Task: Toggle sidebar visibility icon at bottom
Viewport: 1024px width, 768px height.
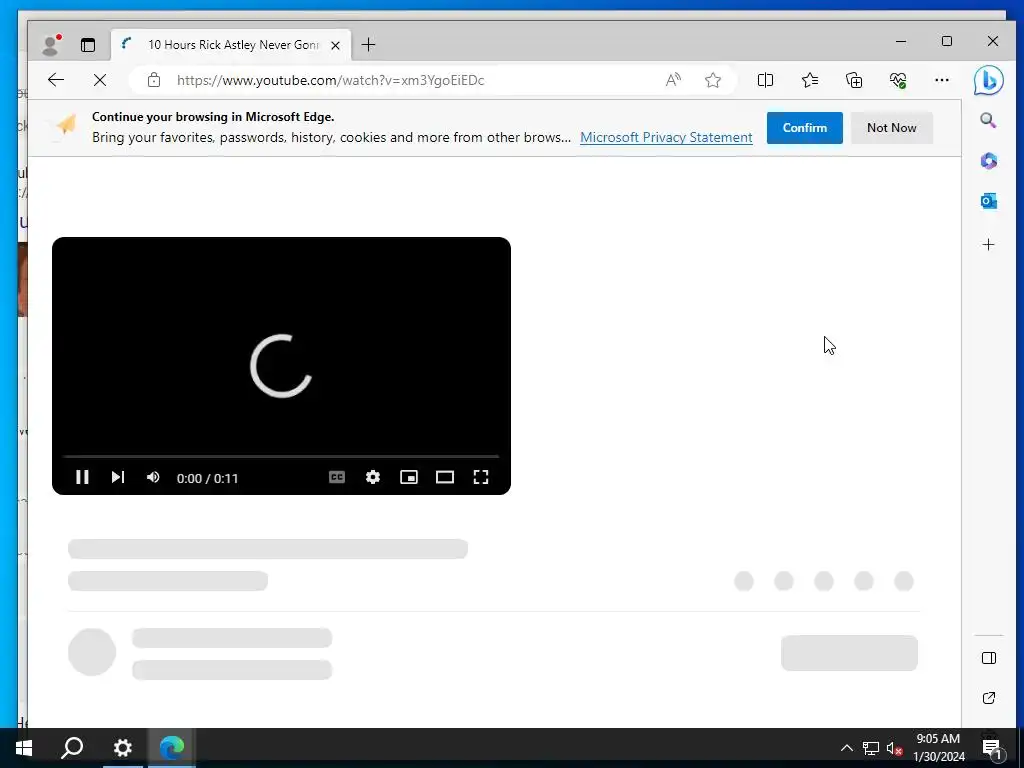Action: pyautogui.click(x=989, y=658)
